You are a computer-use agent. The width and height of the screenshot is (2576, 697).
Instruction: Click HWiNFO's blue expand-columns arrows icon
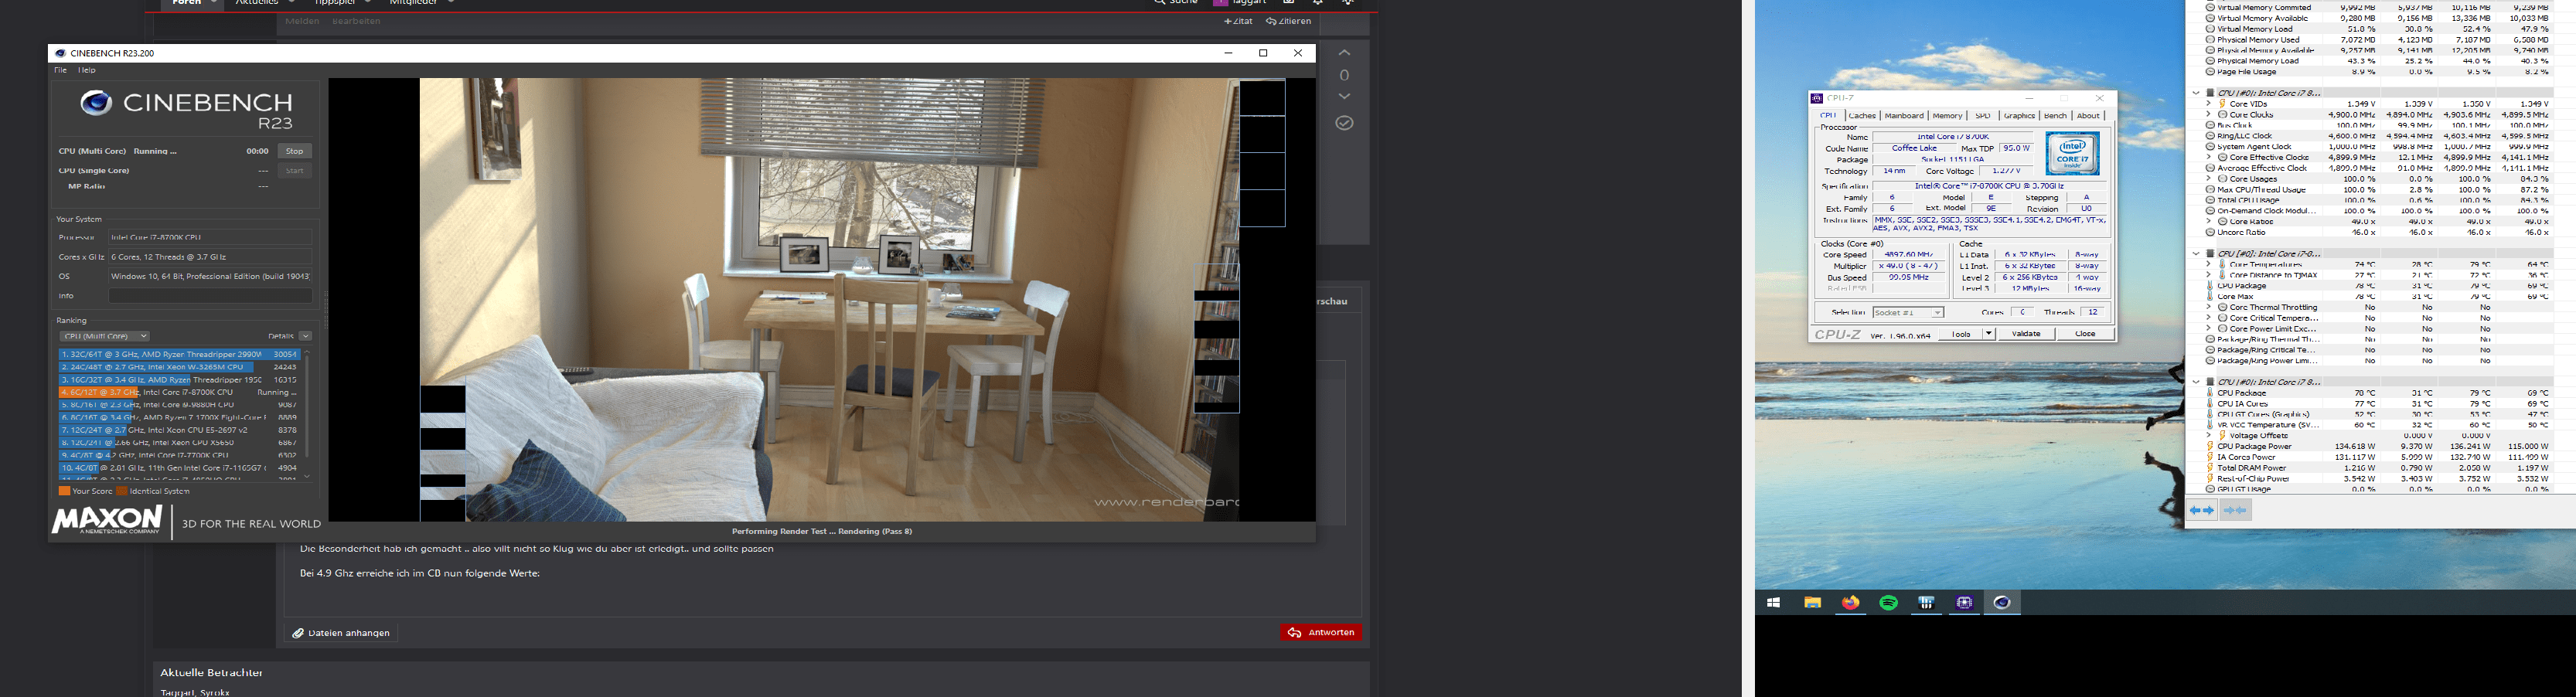[2201, 510]
